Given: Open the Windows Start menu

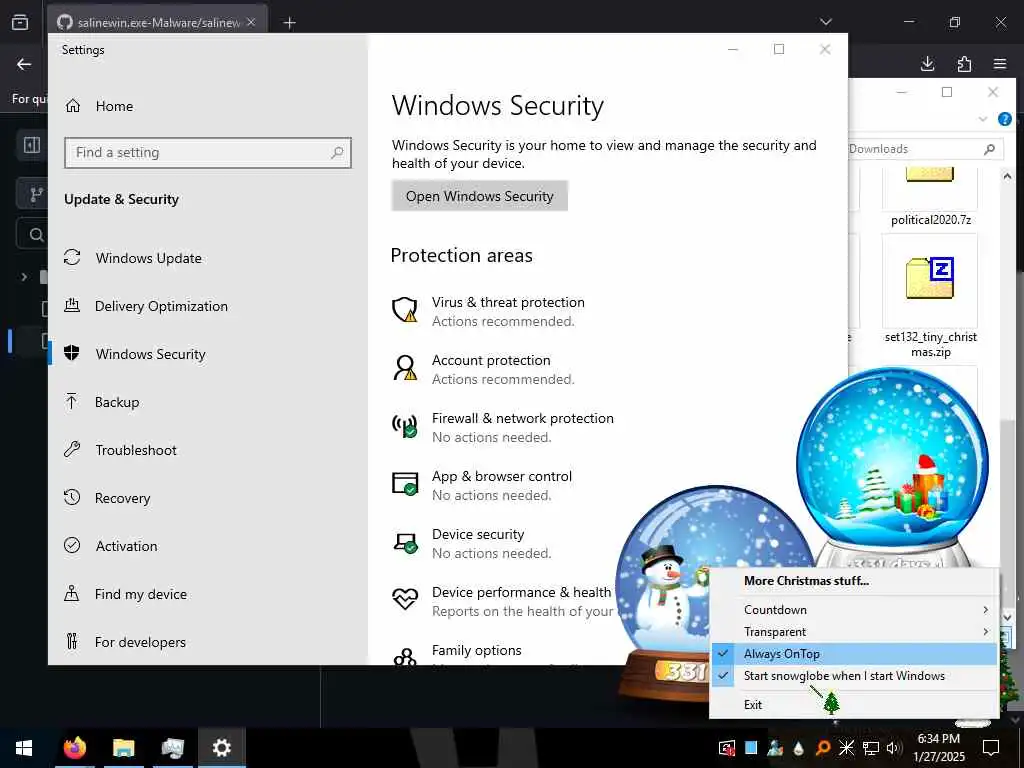Looking at the screenshot, I should (x=24, y=748).
